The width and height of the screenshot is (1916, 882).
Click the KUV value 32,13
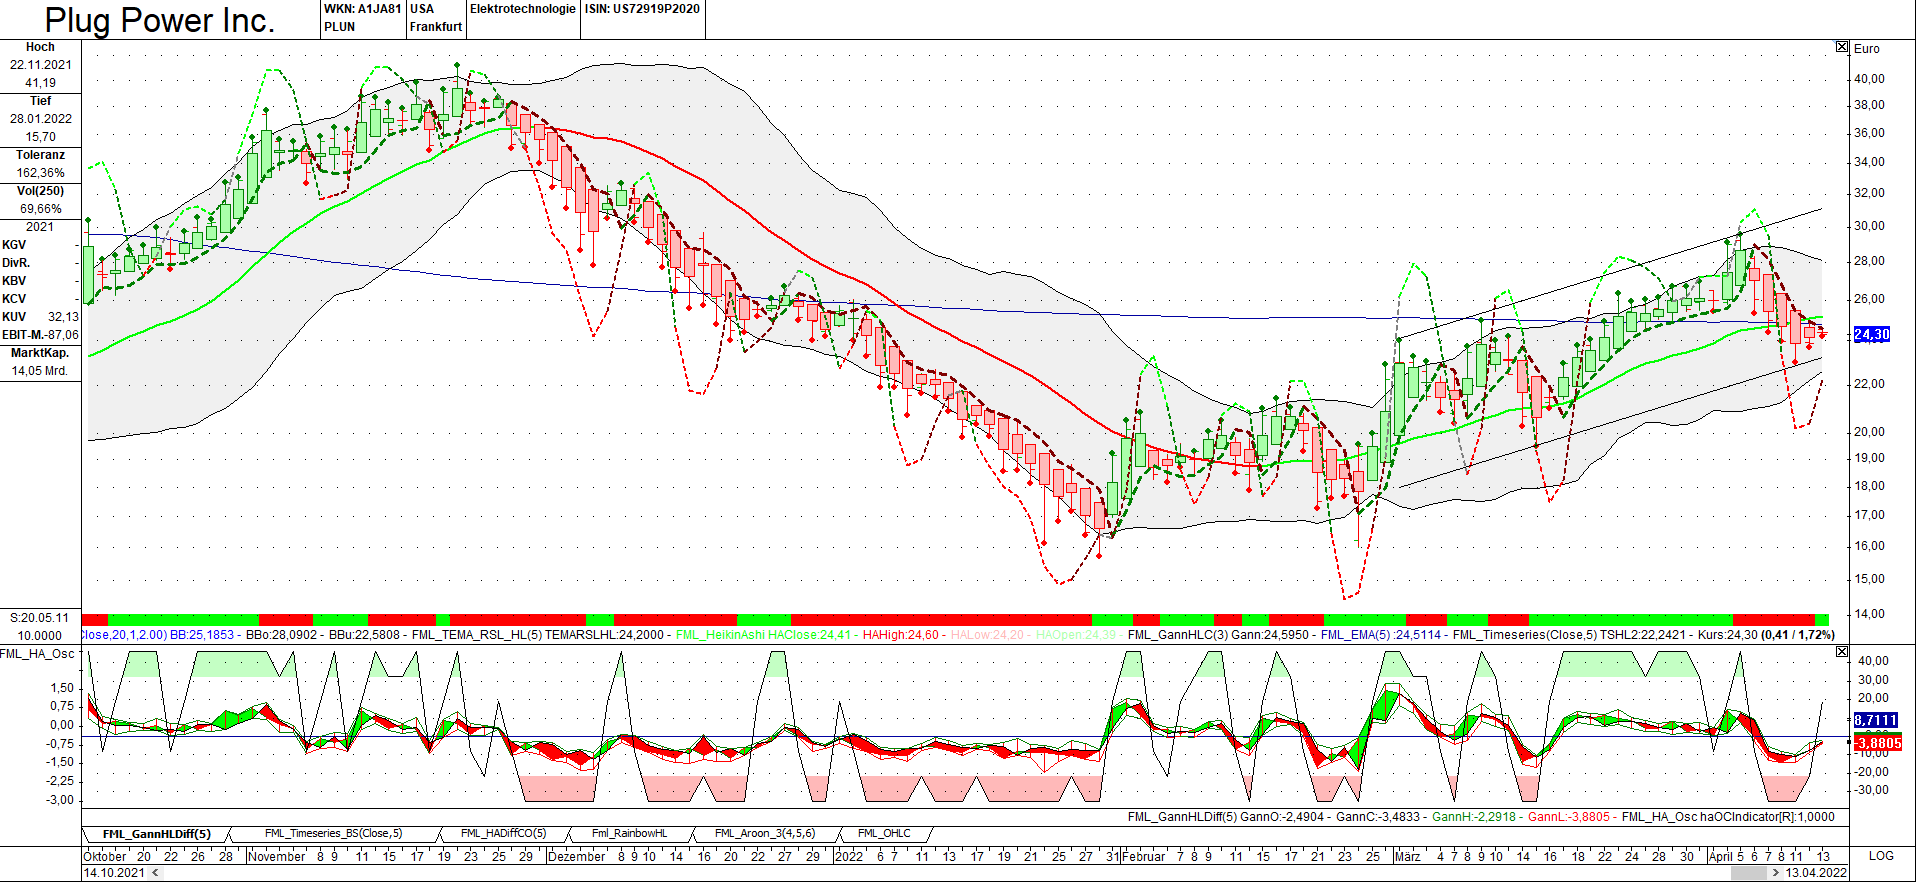(x=63, y=317)
